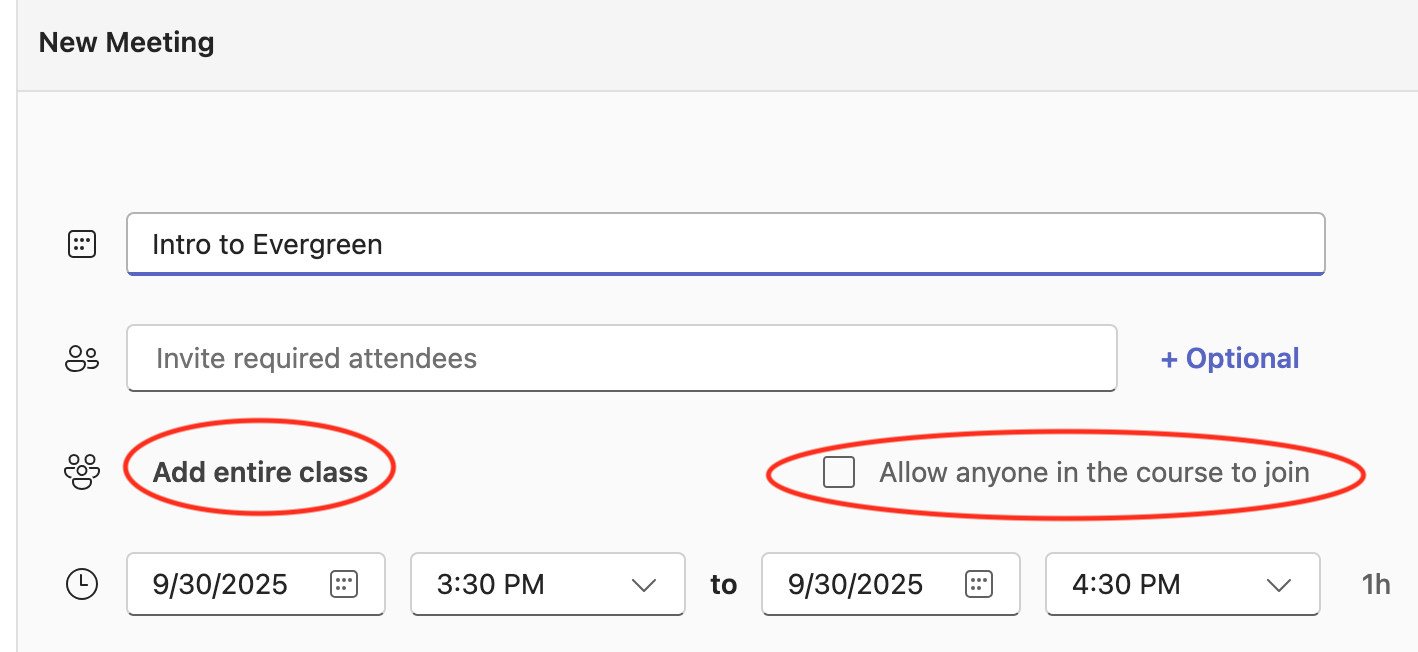This screenshot has width=1418, height=652.
Task: Click the entire class group icon
Action: (x=82, y=471)
